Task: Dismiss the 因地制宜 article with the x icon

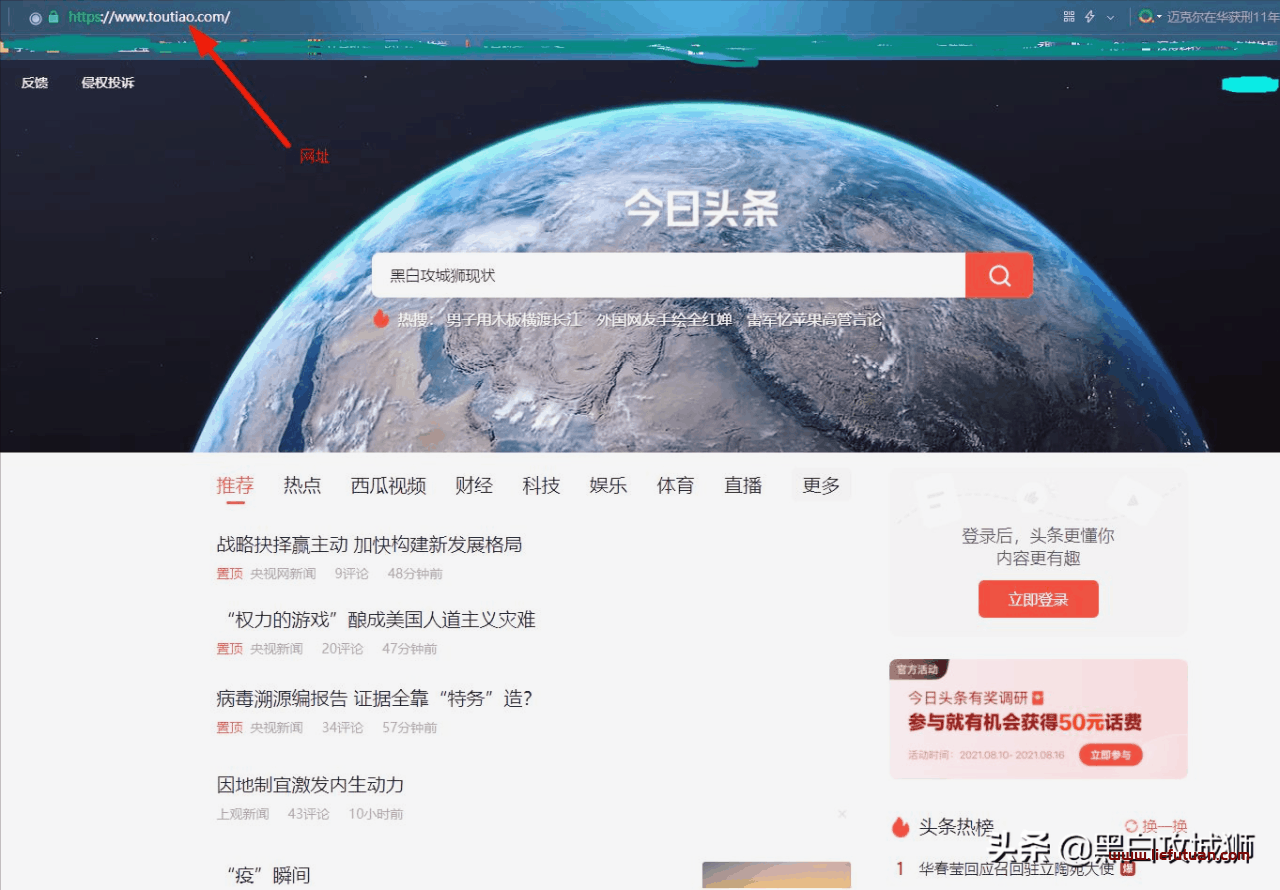Action: [x=842, y=814]
